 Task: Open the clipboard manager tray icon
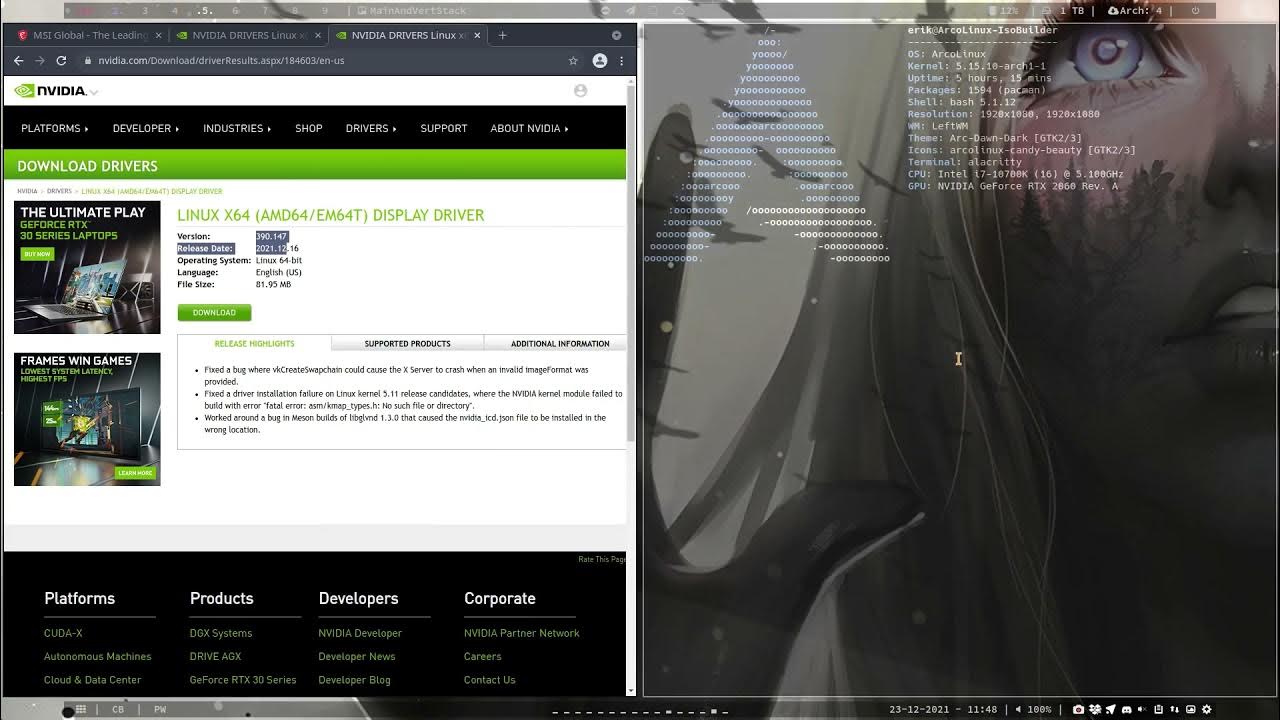pos(1158,710)
